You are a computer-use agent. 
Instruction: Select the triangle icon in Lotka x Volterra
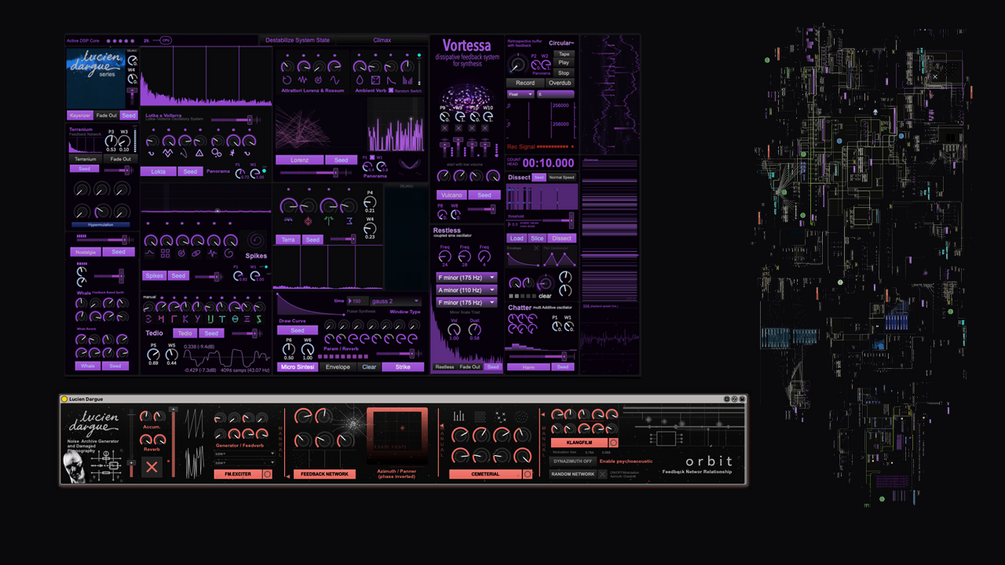[x=199, y=154]
